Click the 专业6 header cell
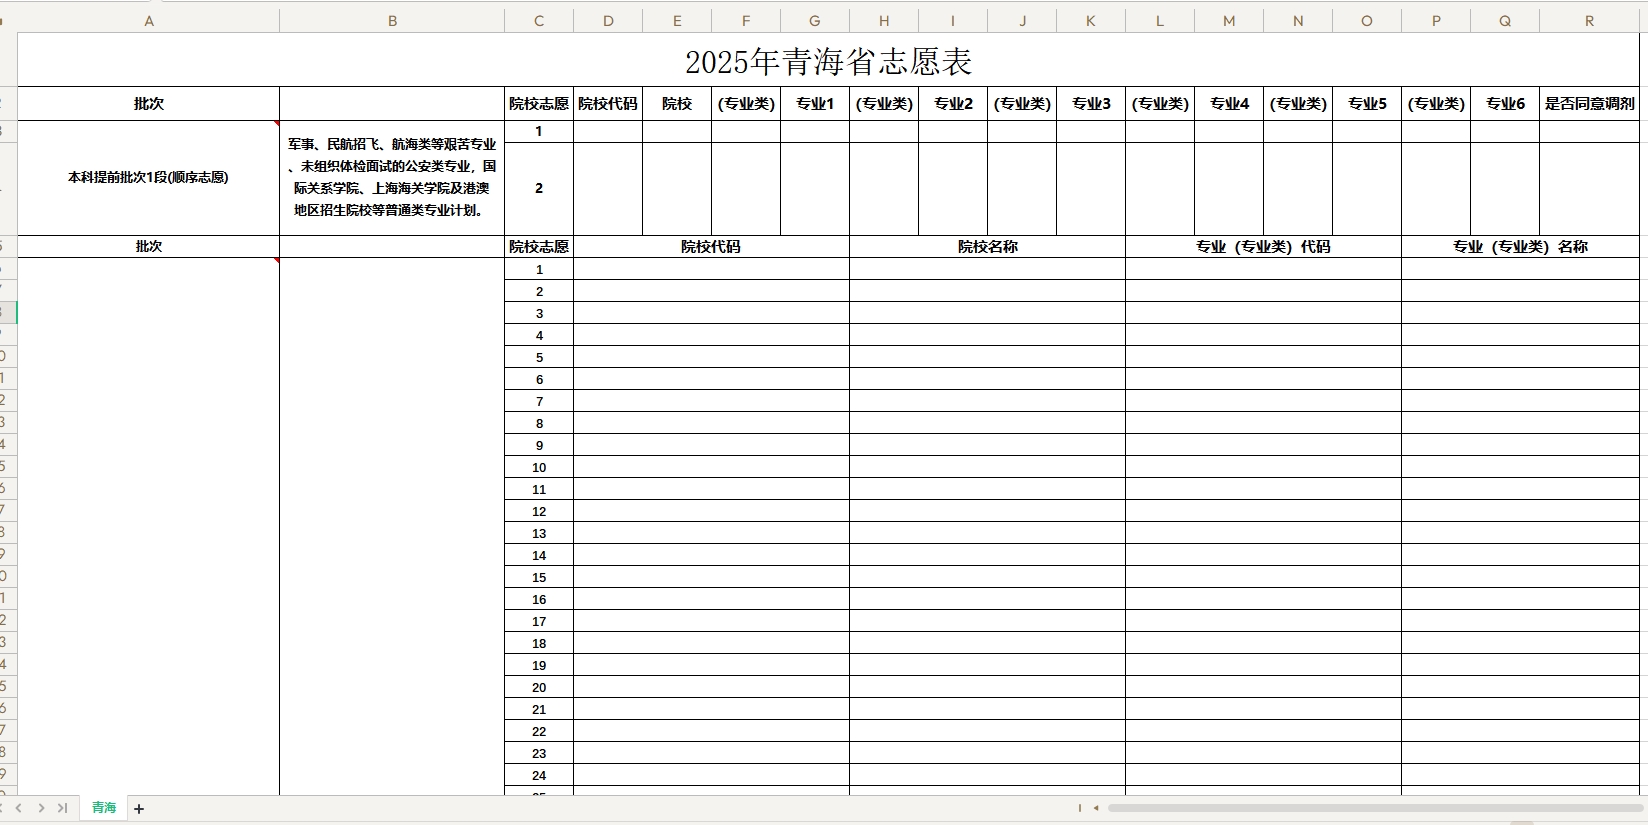 1505,104
